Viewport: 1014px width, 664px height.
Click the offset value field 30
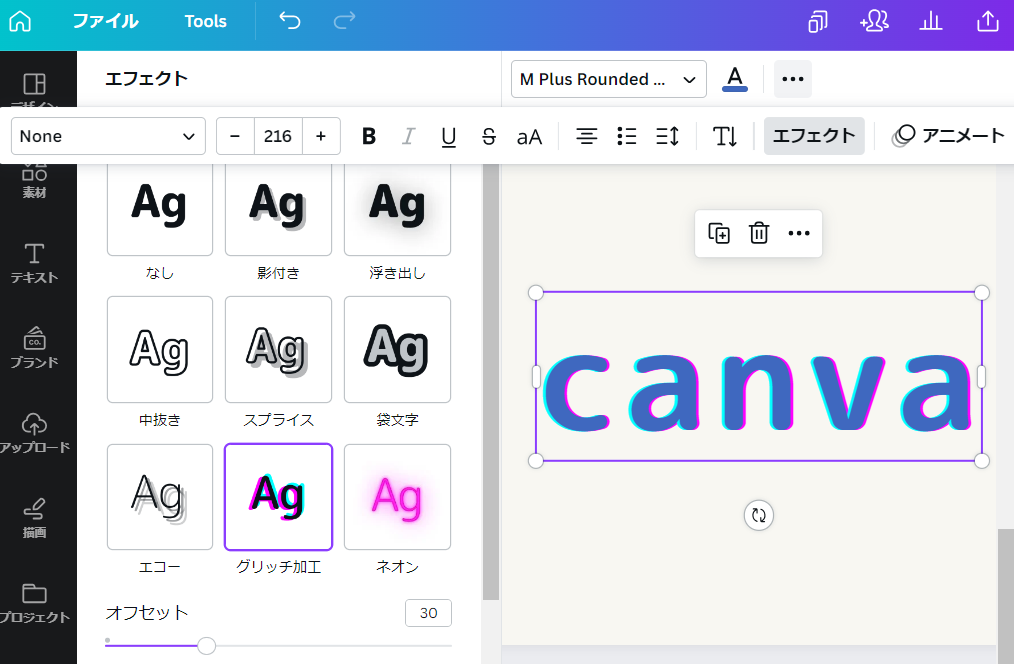point(428,613)
